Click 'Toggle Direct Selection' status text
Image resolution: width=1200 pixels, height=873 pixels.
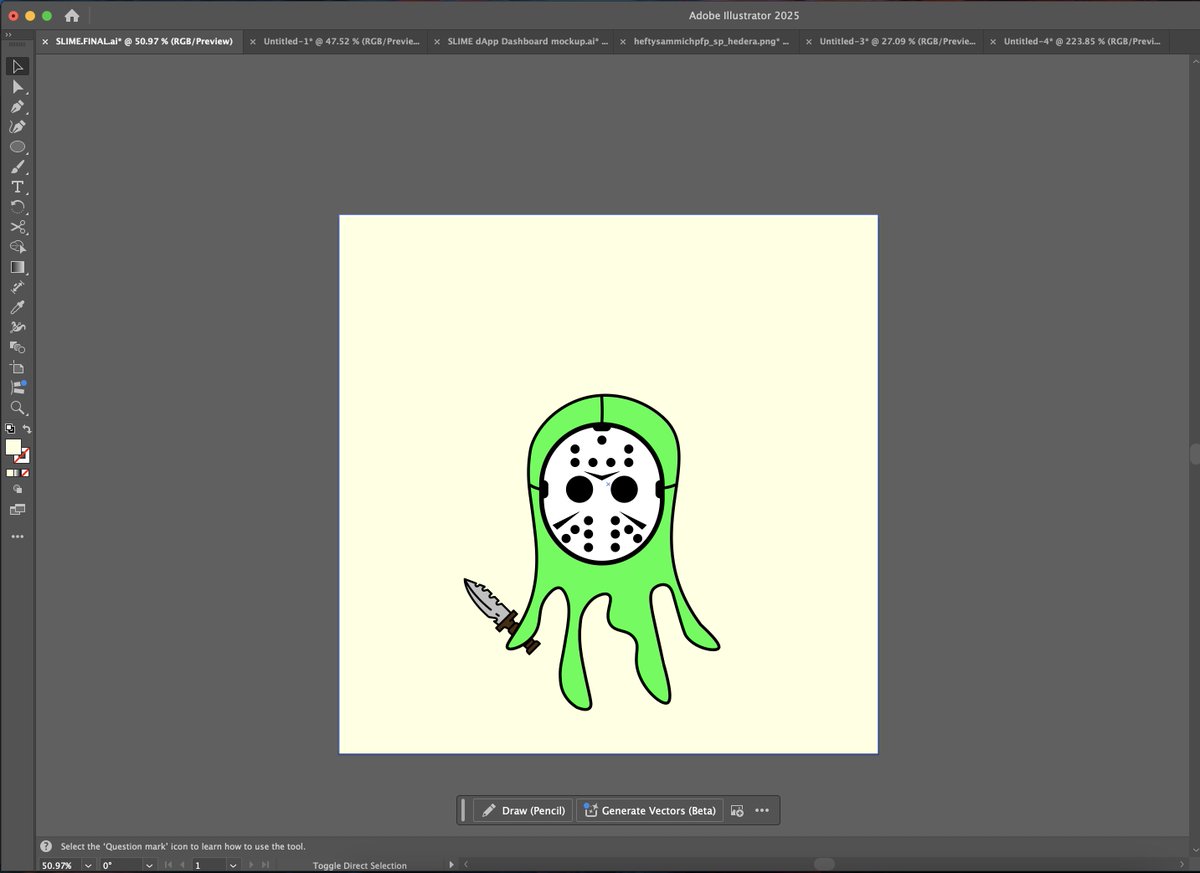tap(360, 866)
